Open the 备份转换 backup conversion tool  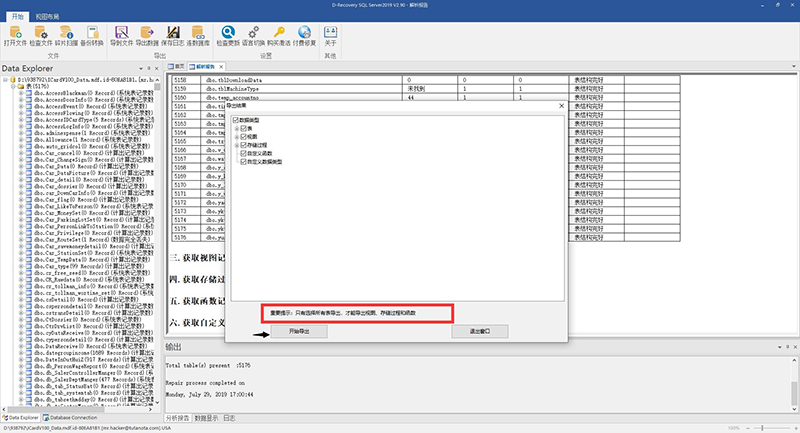coord(92,36)
